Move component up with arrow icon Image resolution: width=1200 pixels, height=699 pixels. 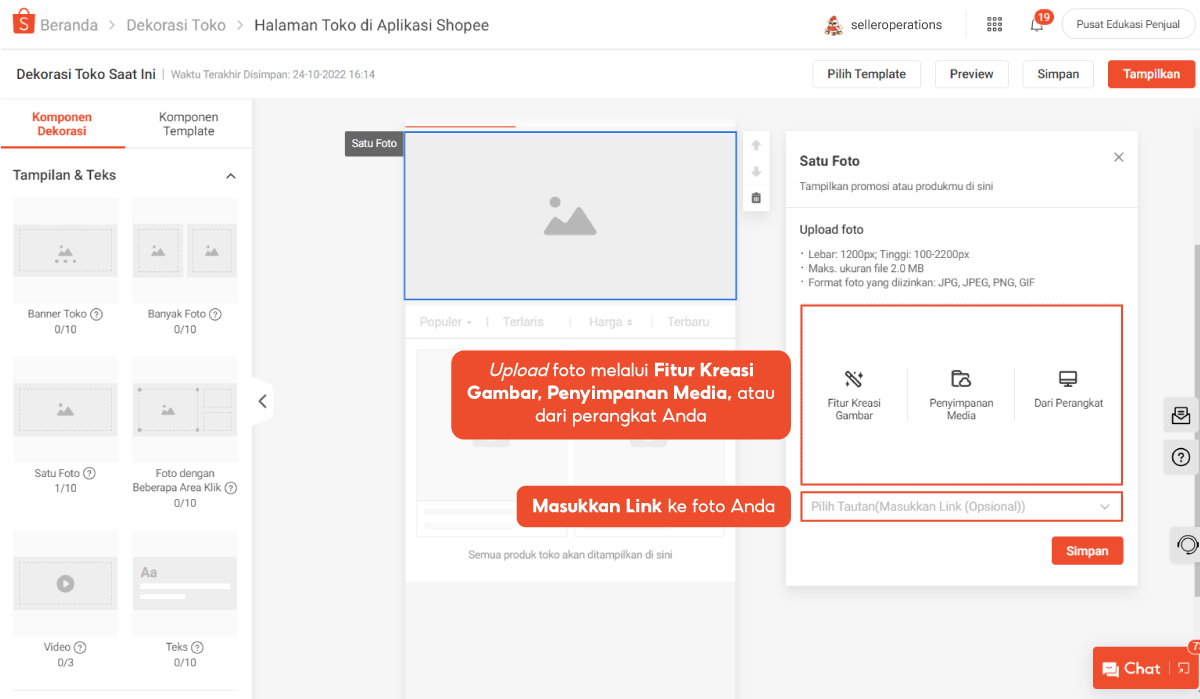[756, 146]
